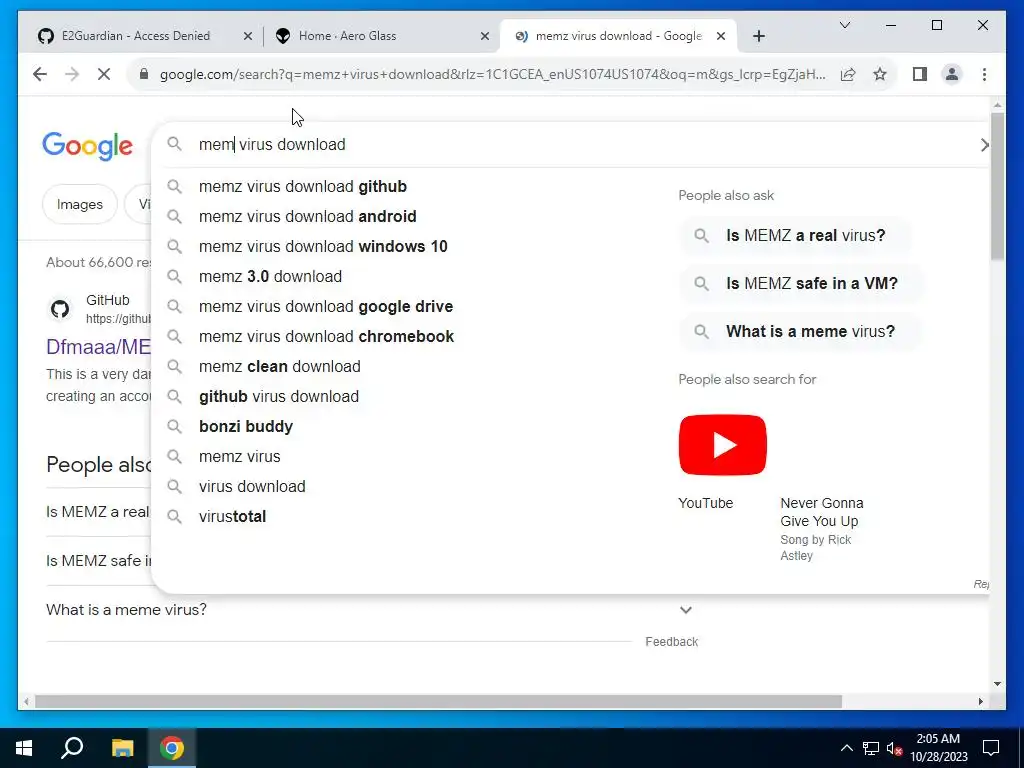Click Is MEMZ a real virus? chip
The image size is (1024, 768).
pyautogui.click(x=795, y=236)
